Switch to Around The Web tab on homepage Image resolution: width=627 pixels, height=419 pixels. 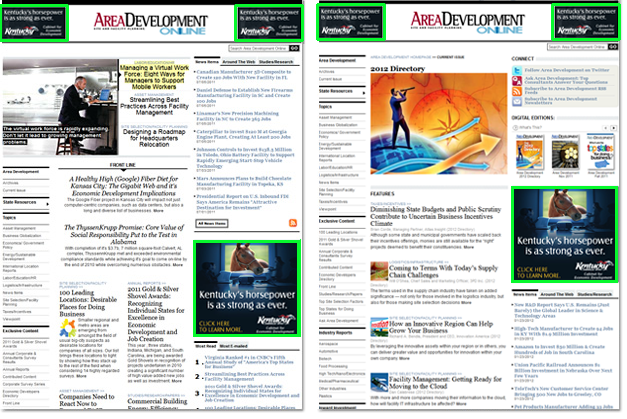[x=238, y=62]
